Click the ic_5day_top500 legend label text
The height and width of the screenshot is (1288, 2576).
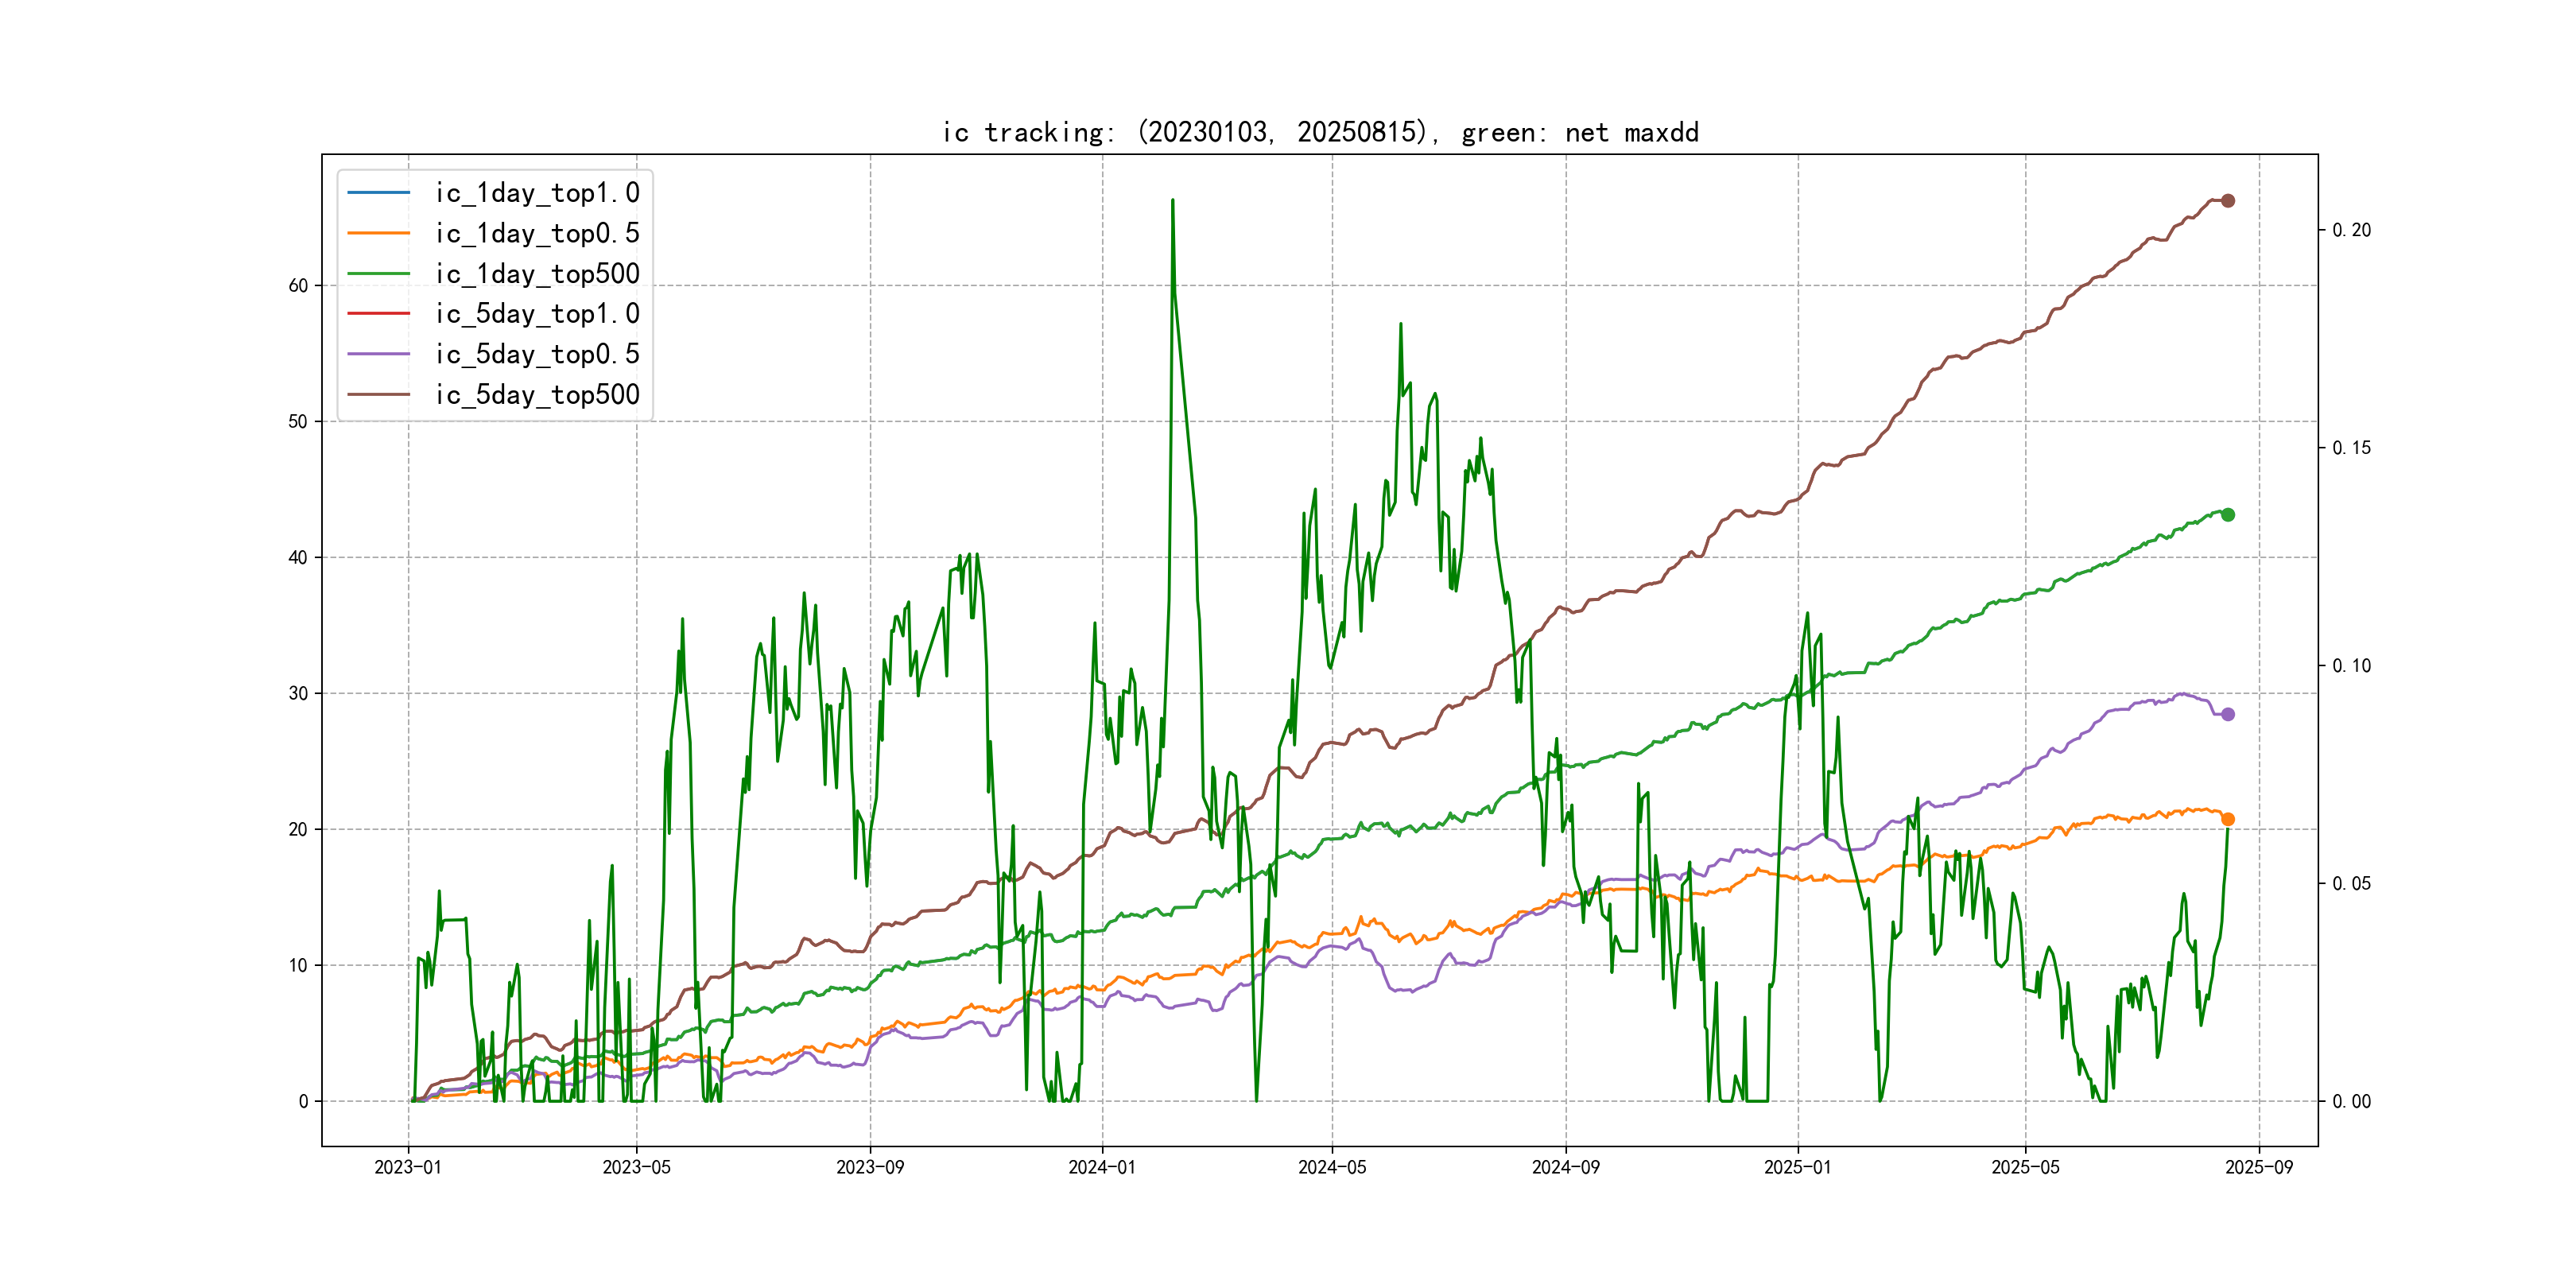click(537, 394)
